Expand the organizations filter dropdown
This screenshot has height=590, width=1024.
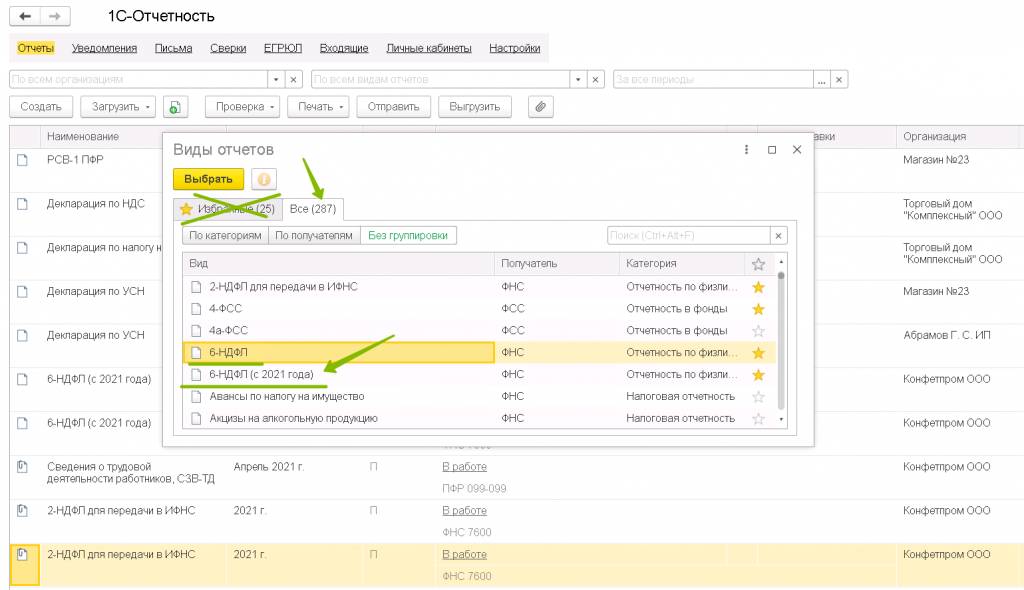click(276, 80)
